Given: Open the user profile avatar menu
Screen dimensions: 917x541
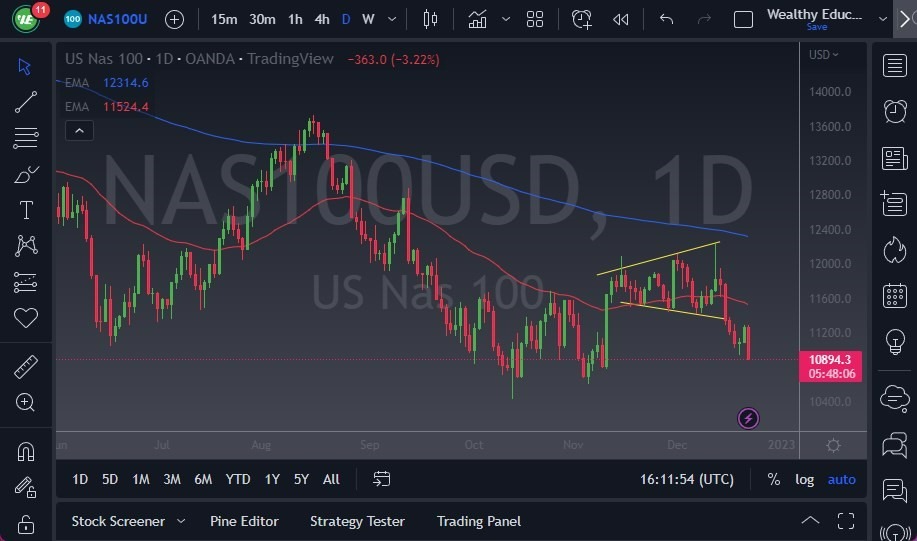Looking at the screenshot, I should (25, 19).
